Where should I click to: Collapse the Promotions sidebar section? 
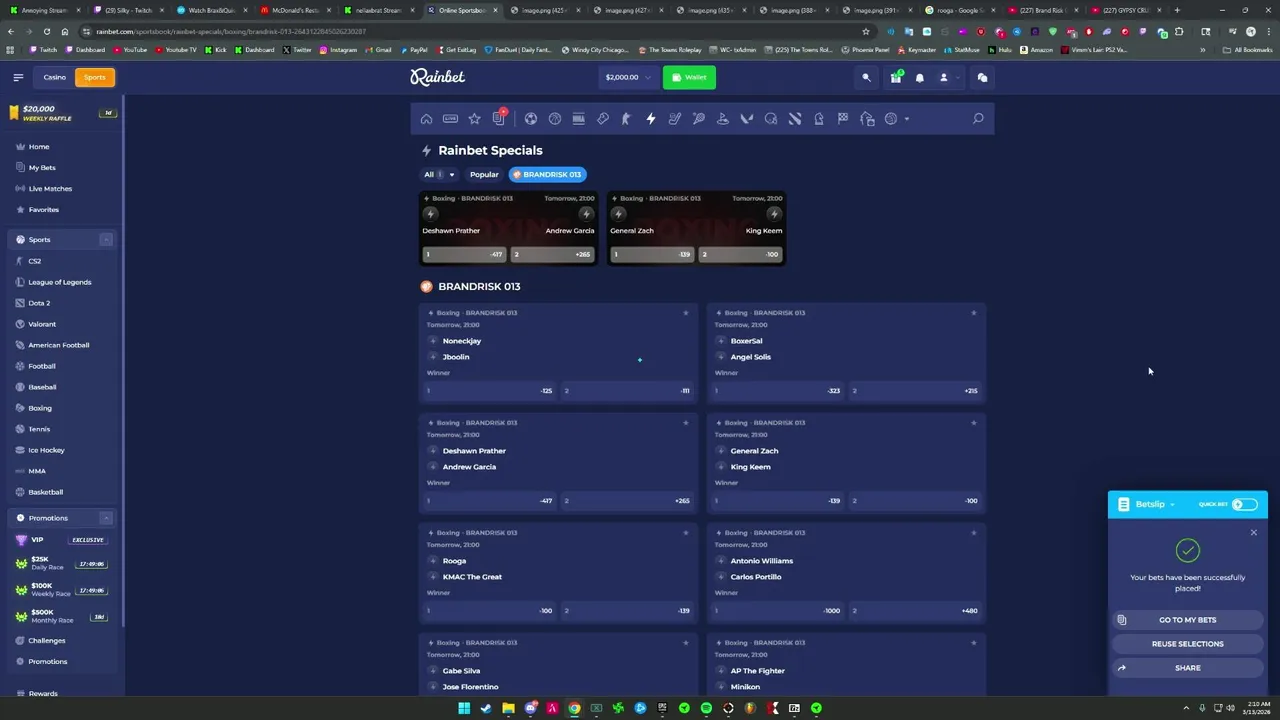[106, 518]
